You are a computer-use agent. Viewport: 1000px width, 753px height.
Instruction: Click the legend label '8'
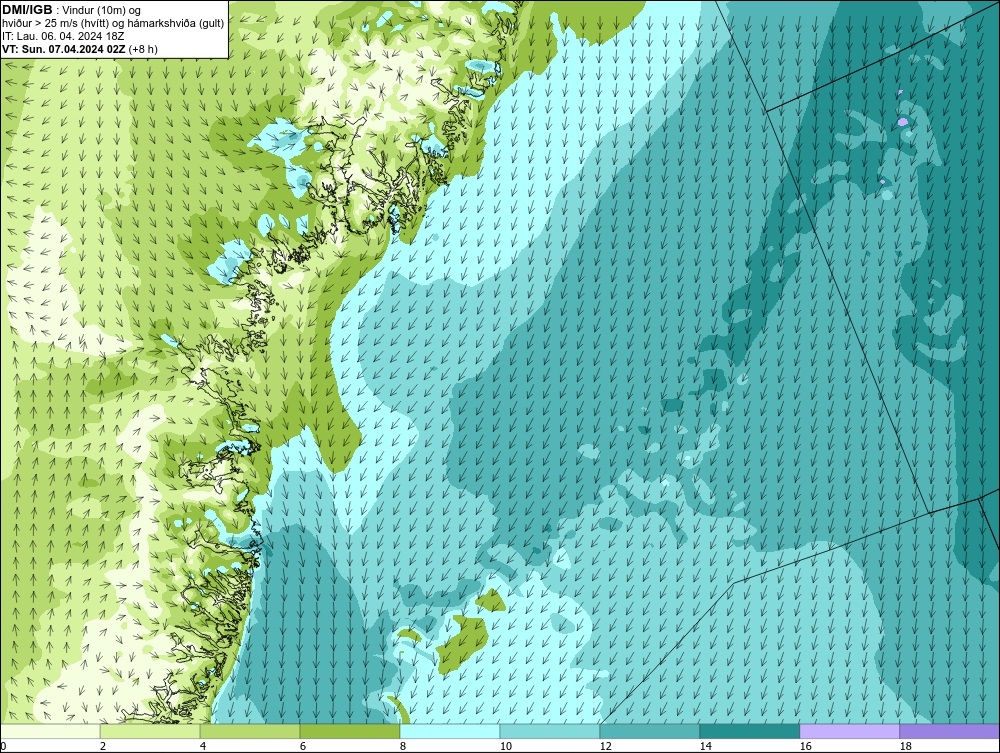[x=402, y=746]
